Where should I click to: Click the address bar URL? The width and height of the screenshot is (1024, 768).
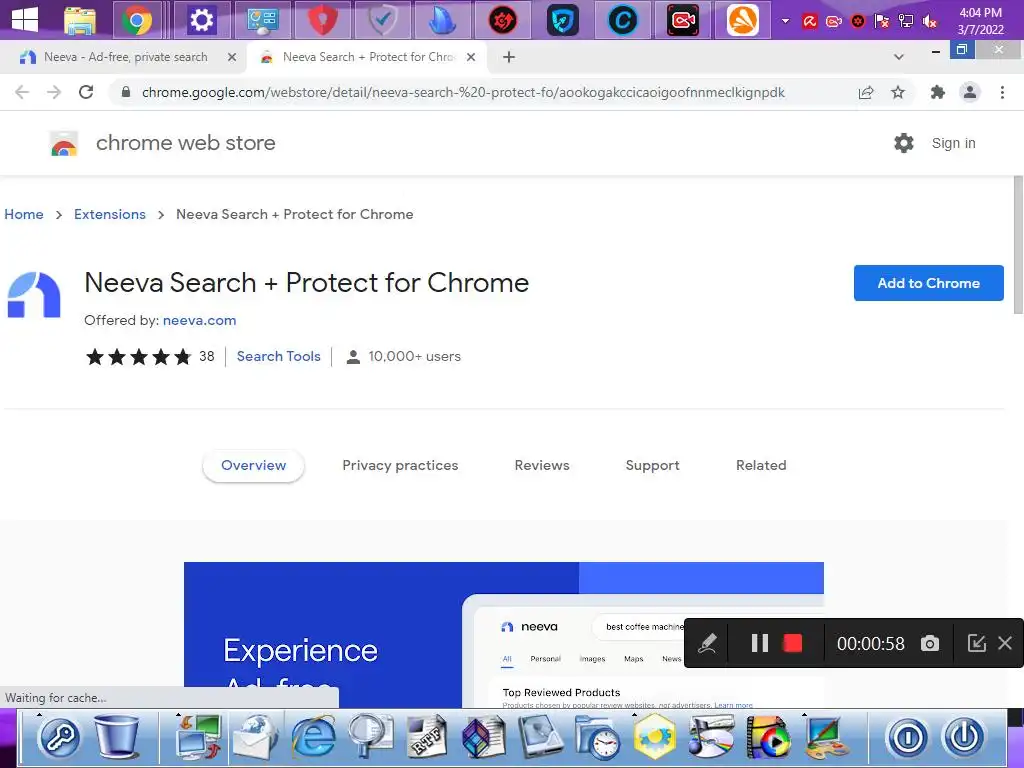[x=463, y=92]
